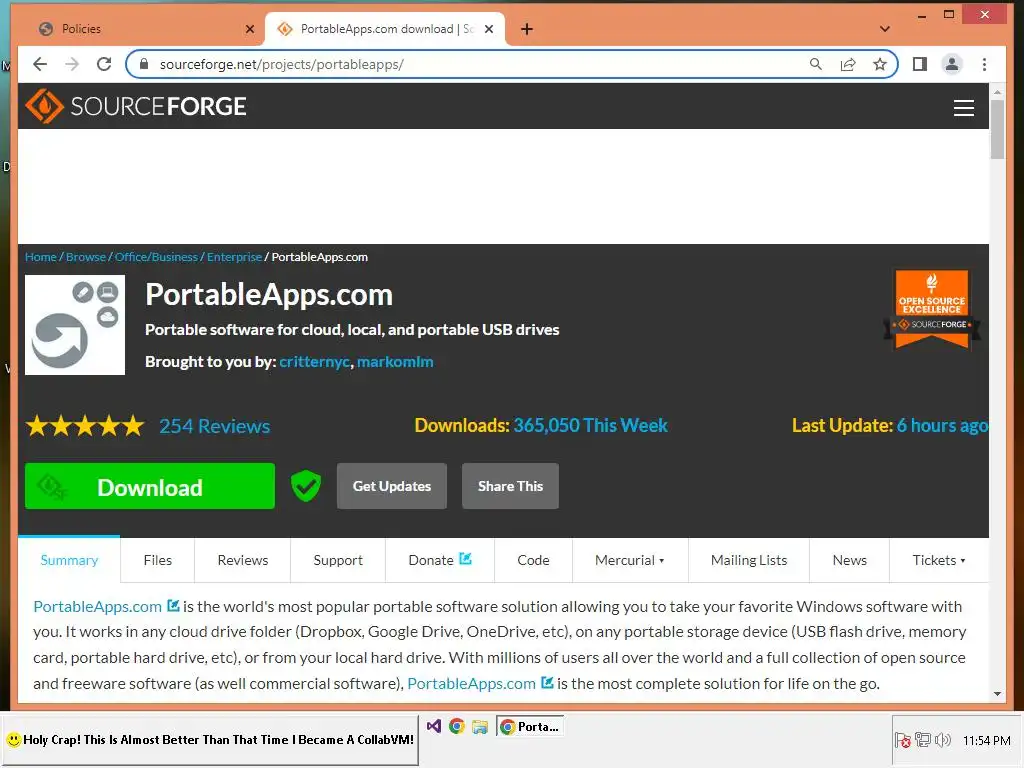
Task: Click the 6 hours ago update link
Action: tap(942, 425)
